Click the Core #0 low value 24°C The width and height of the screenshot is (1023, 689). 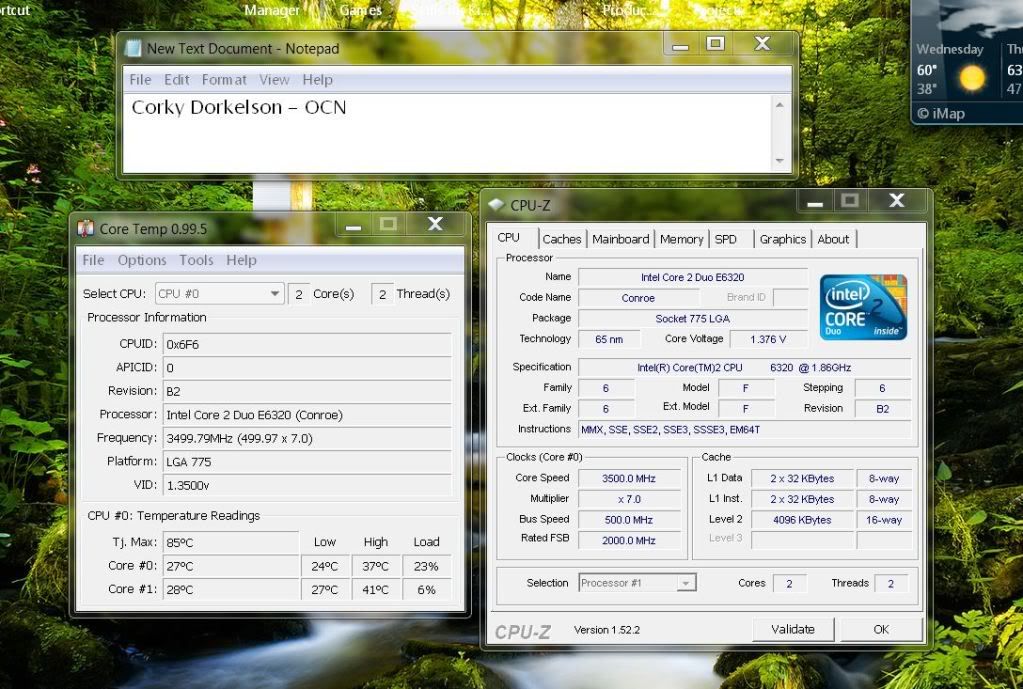325,566
